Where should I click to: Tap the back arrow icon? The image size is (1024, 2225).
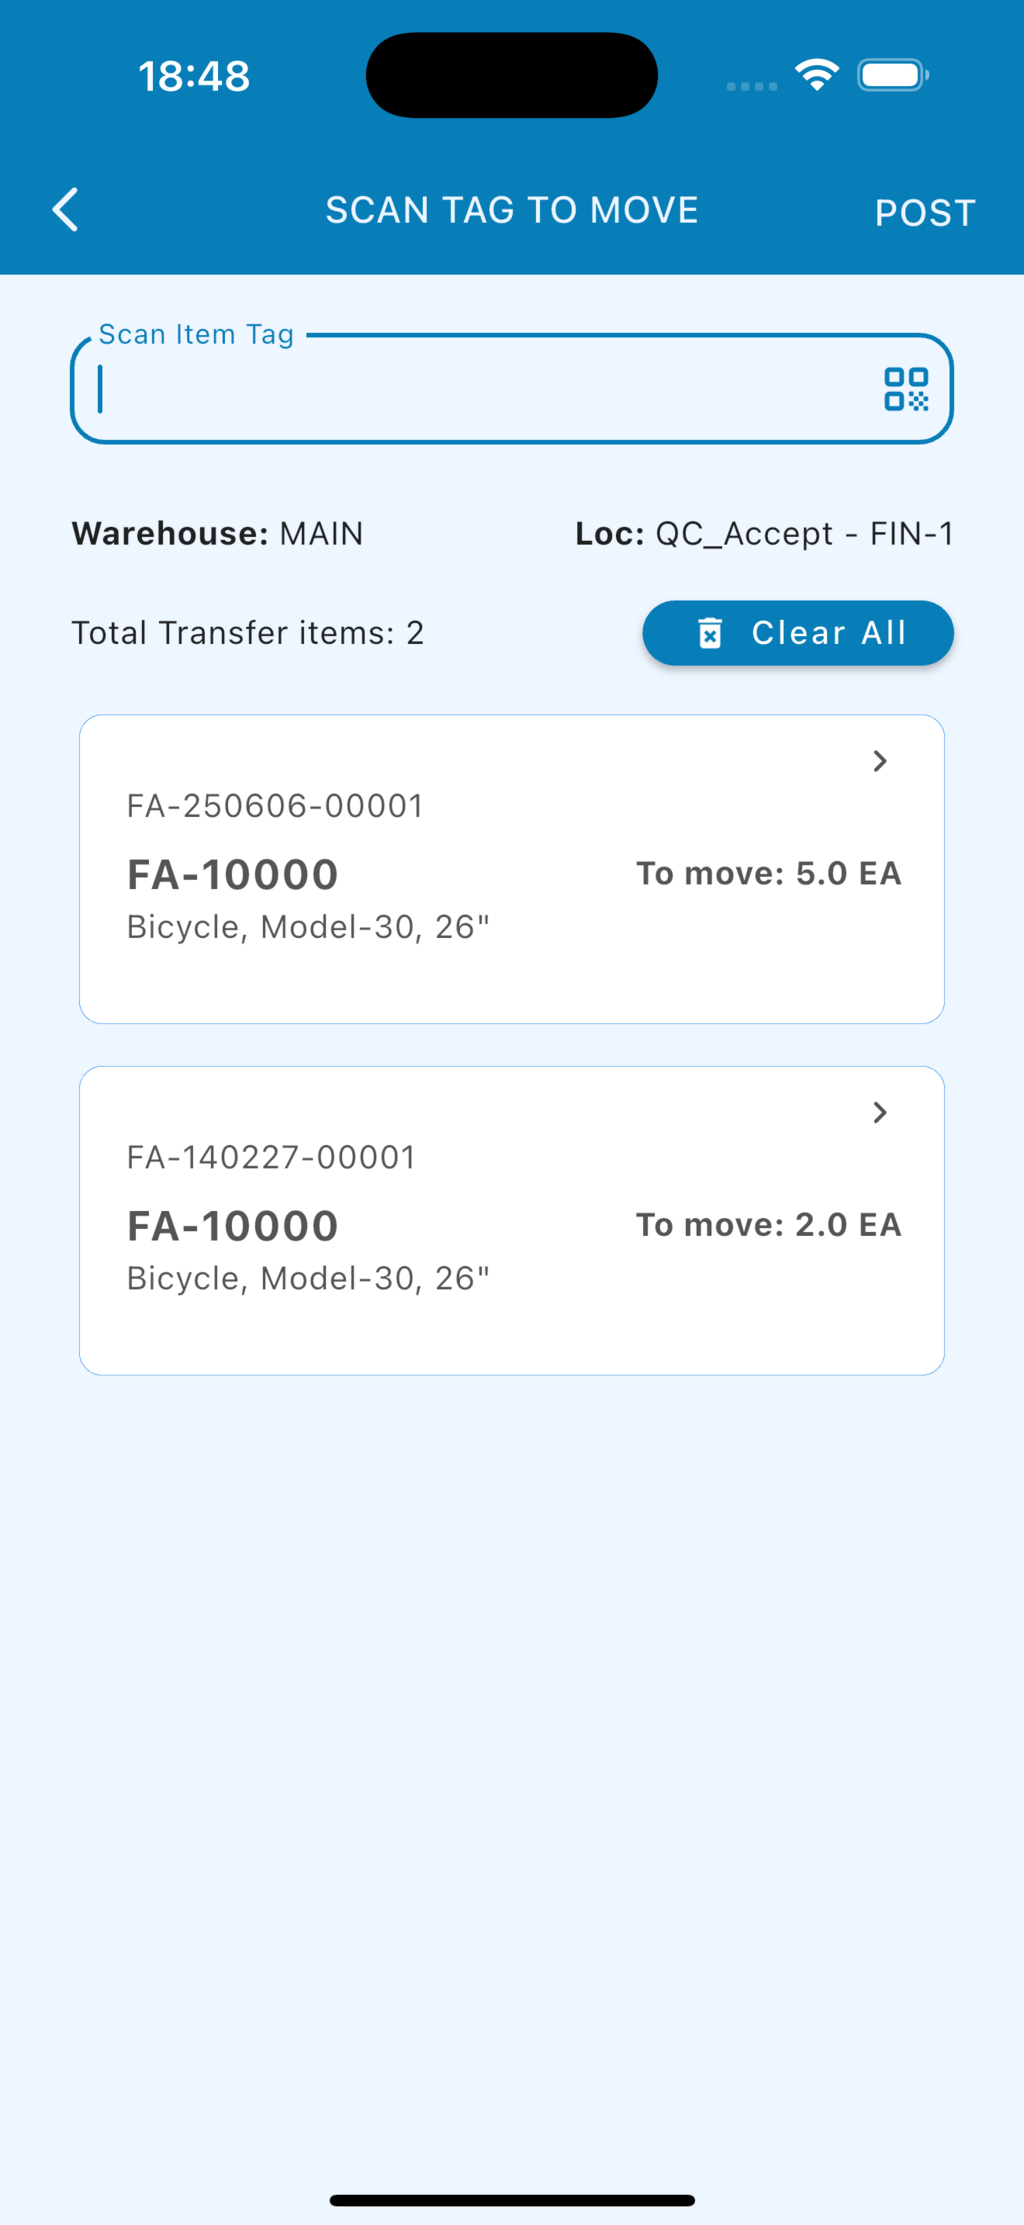click(x=66, y=210)
